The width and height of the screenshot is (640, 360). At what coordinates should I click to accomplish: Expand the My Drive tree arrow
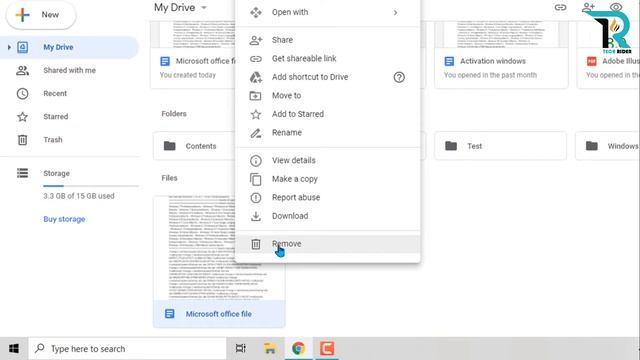(9, 47)
